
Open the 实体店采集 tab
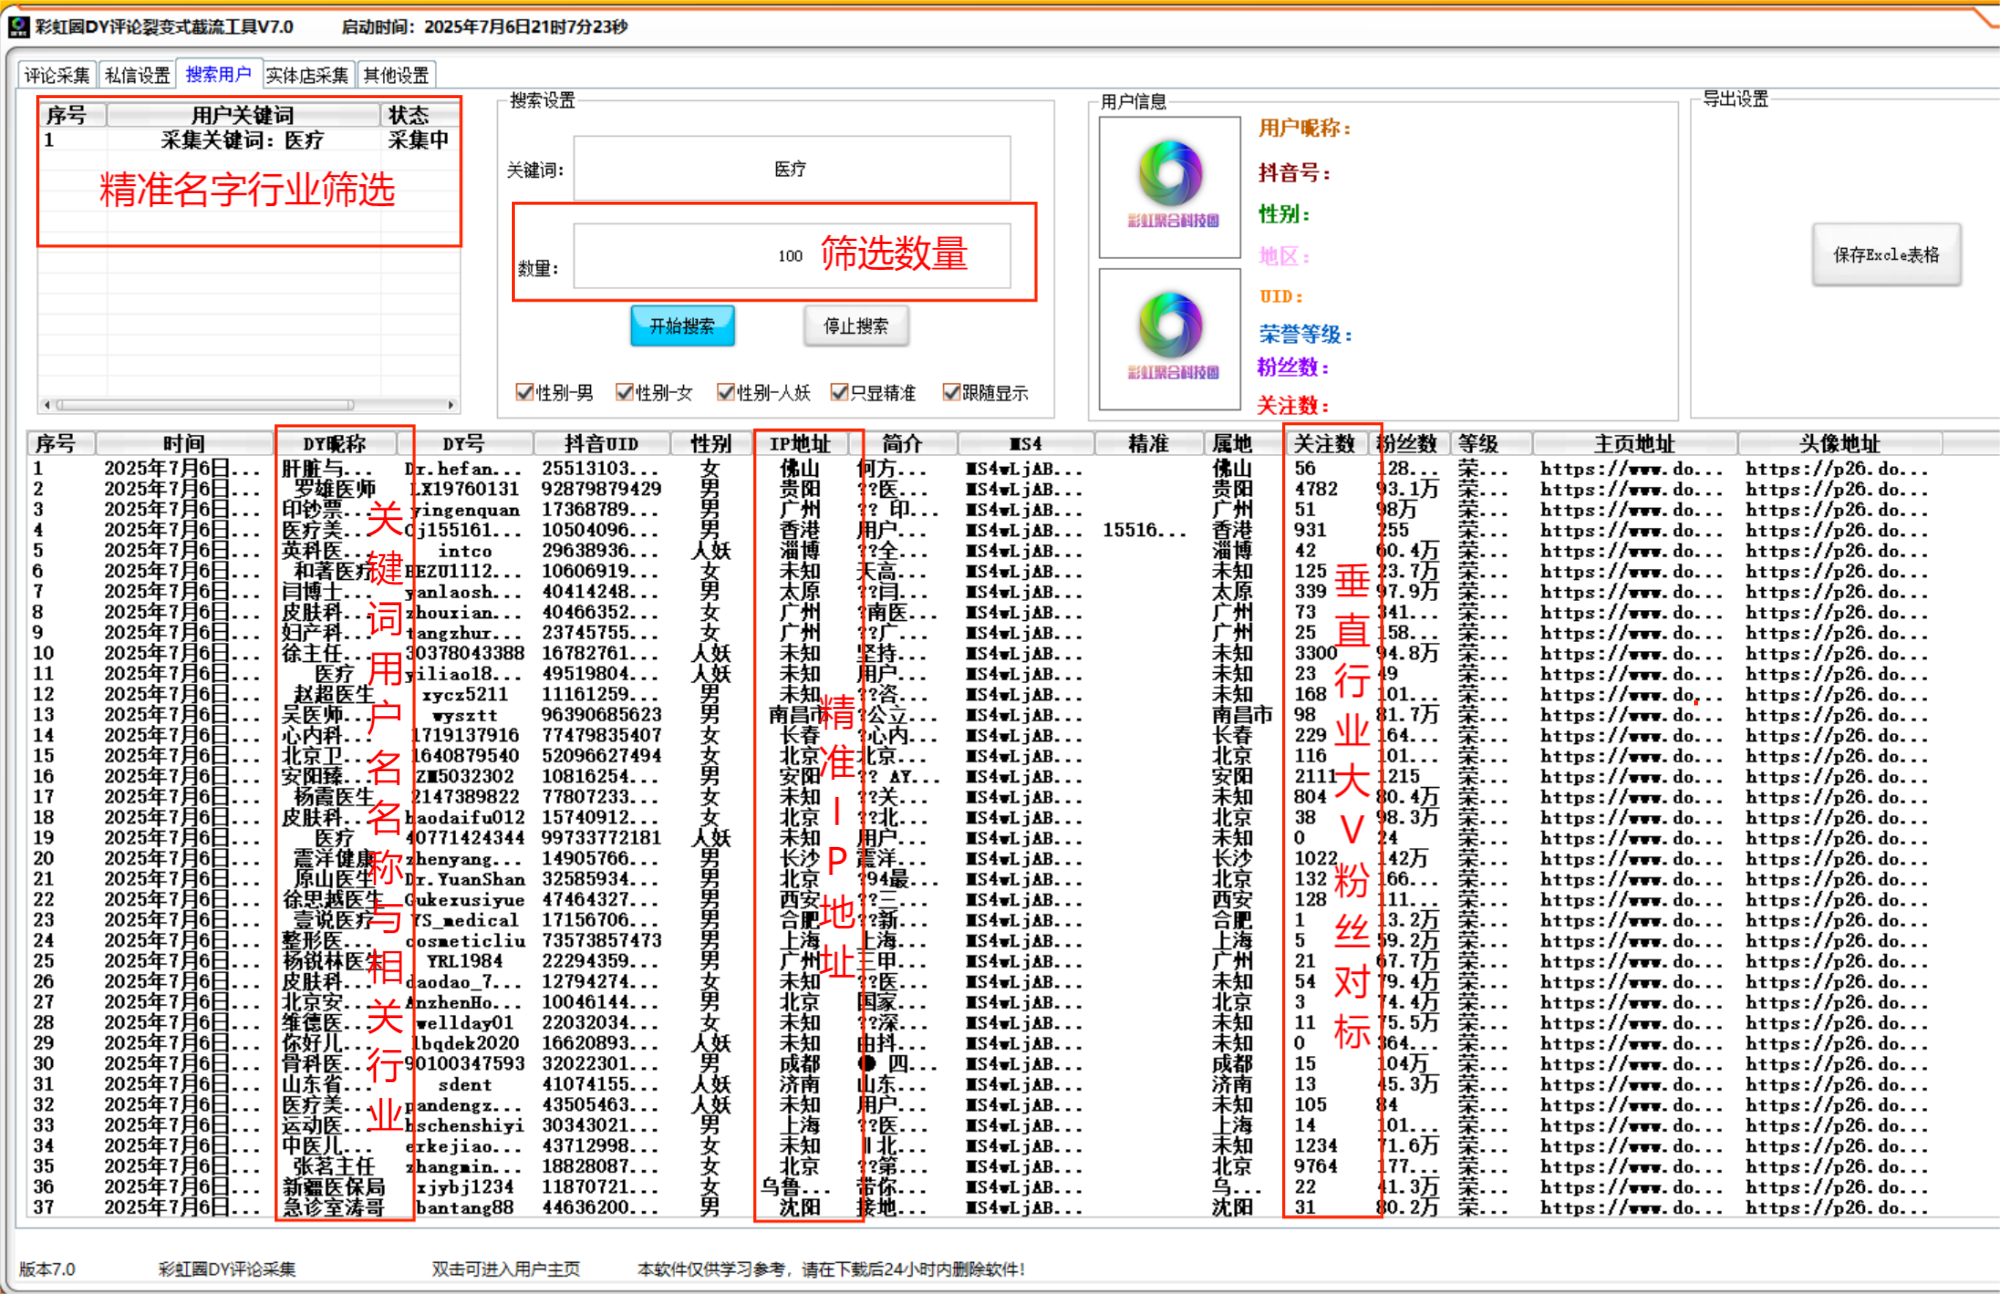[x=307, y=75]
